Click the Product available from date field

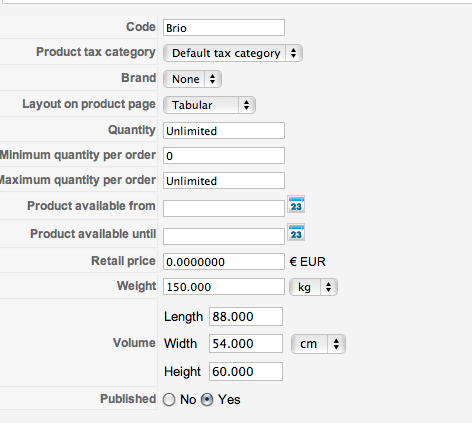coord(224,208)
